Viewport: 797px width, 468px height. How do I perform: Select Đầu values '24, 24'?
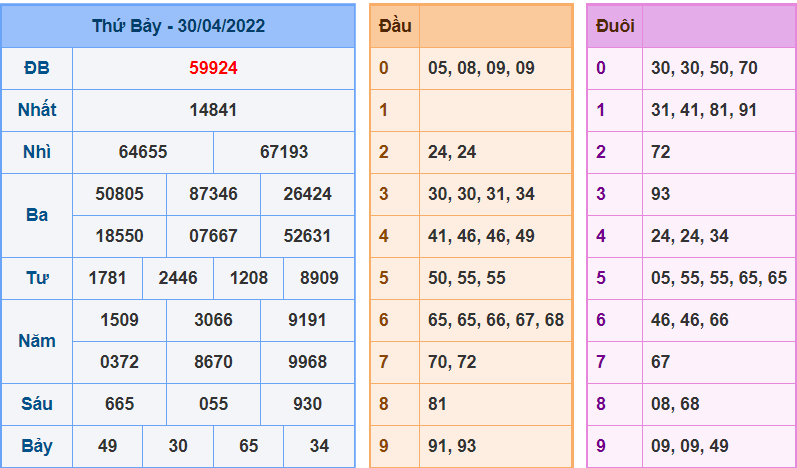(452, 152)
